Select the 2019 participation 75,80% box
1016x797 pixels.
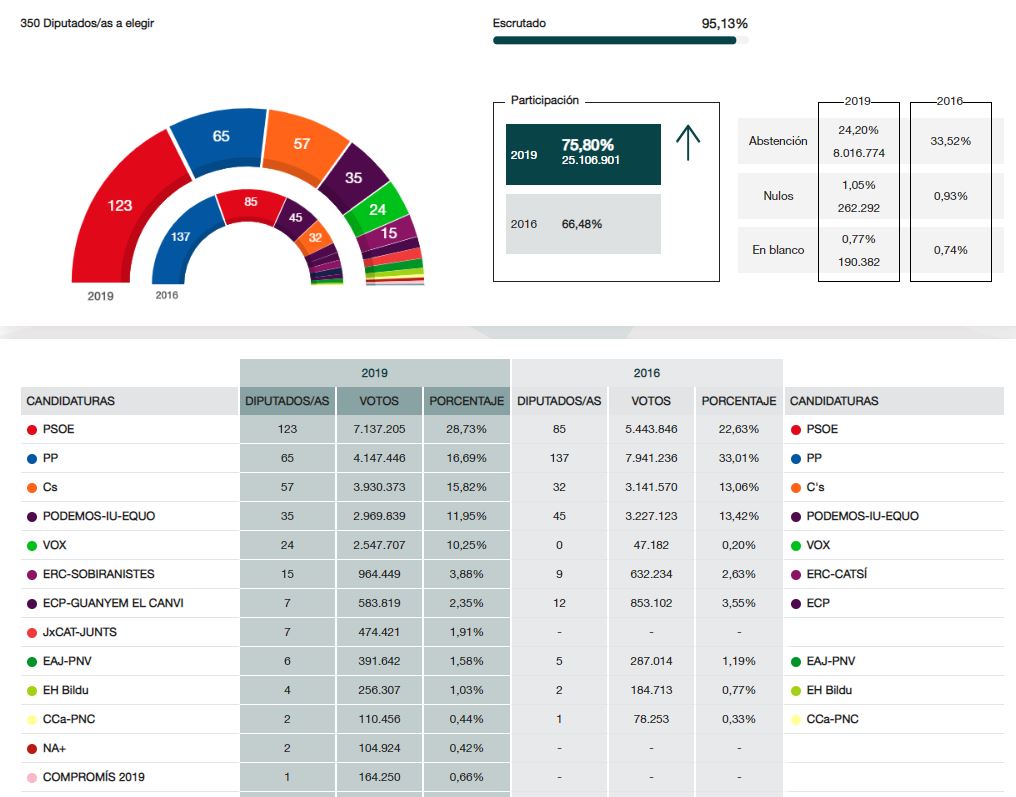[583, 154]
